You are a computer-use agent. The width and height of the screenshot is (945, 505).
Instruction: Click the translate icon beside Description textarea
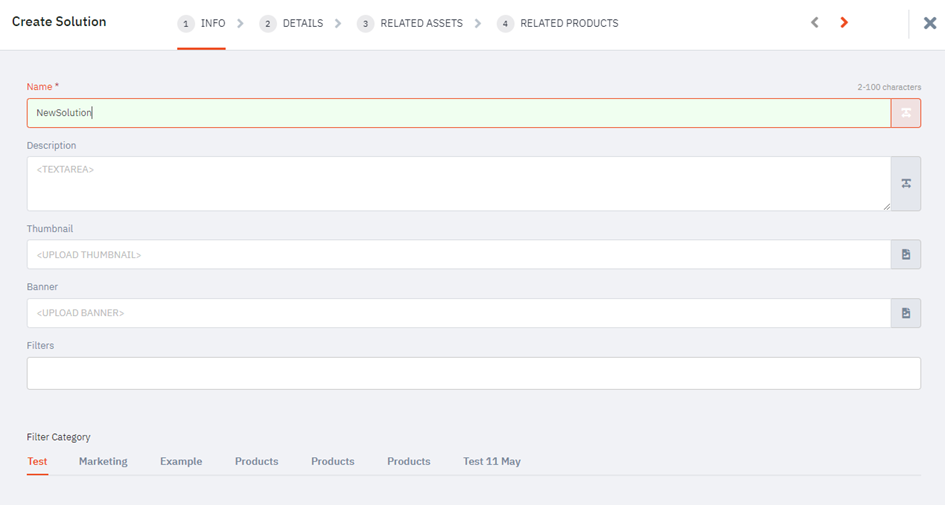[906, 184]
